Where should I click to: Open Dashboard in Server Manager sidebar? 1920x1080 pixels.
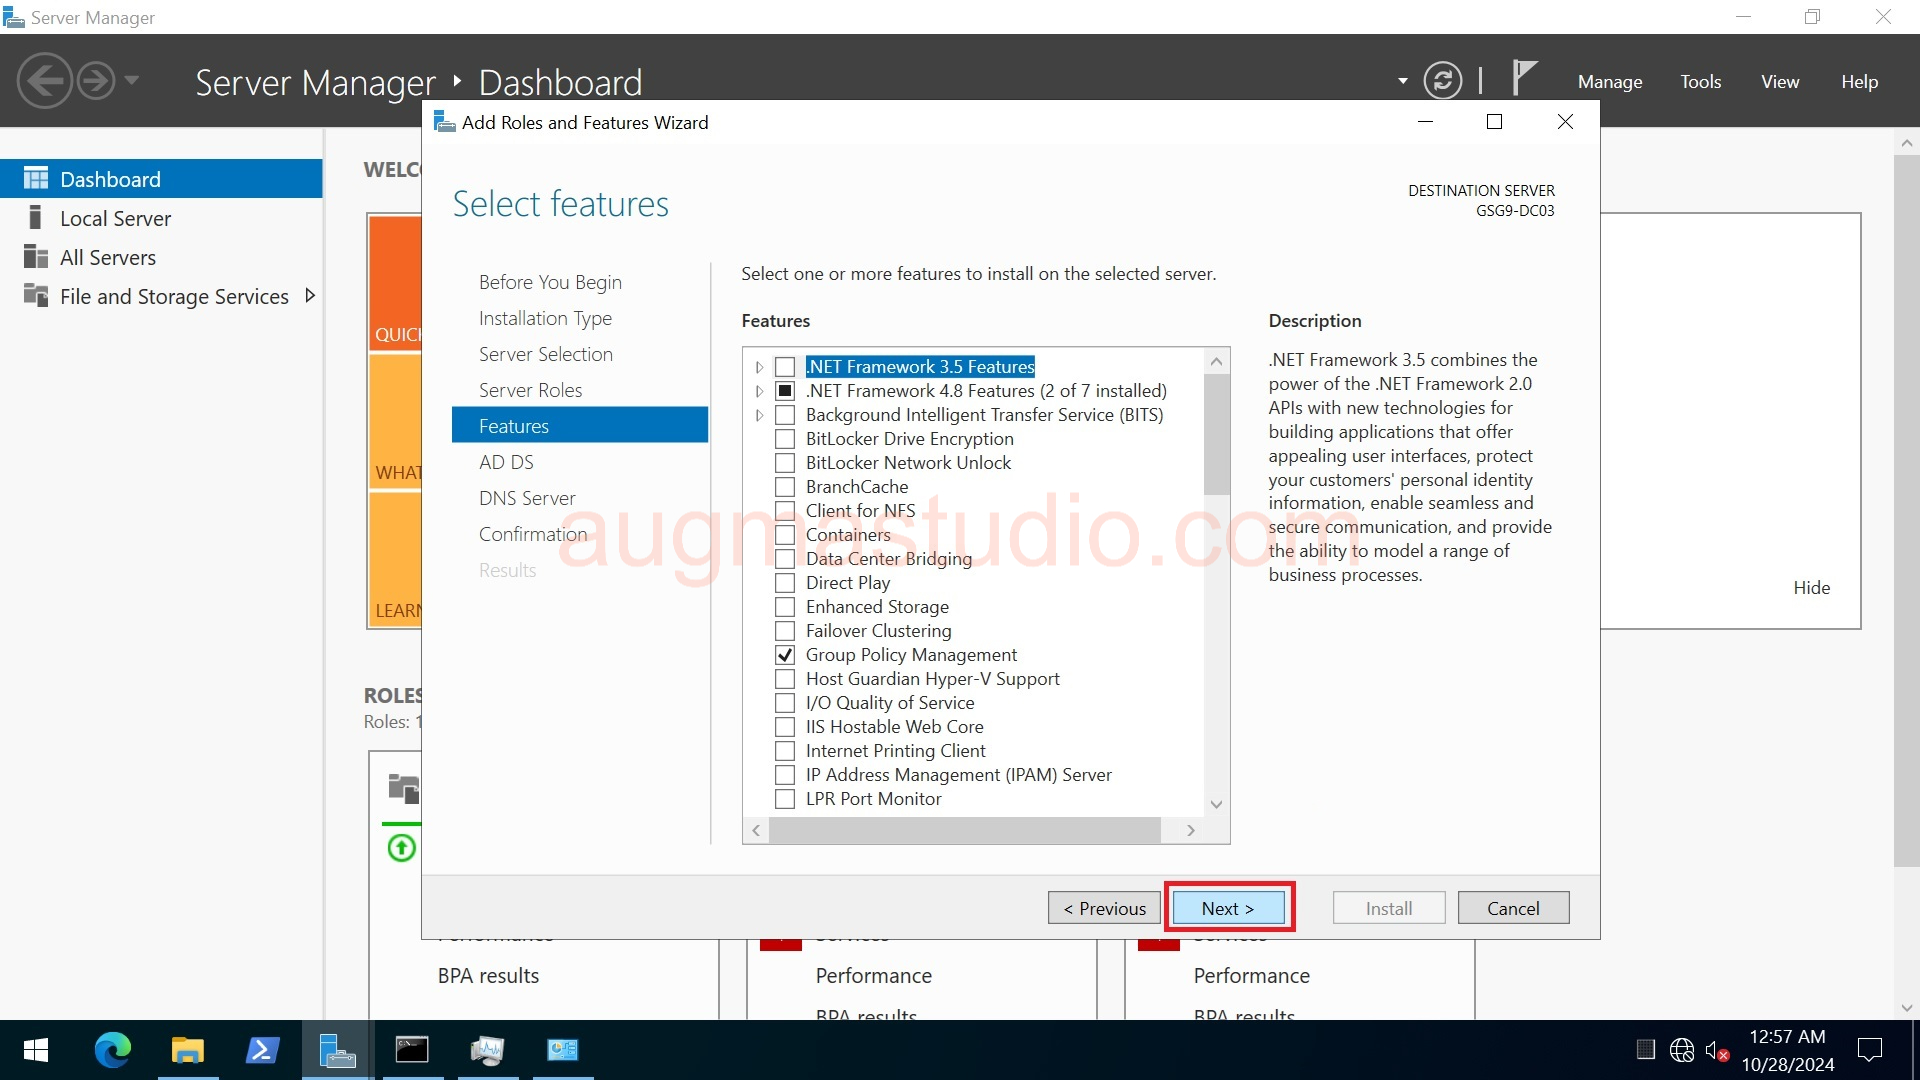pos(110,178)
